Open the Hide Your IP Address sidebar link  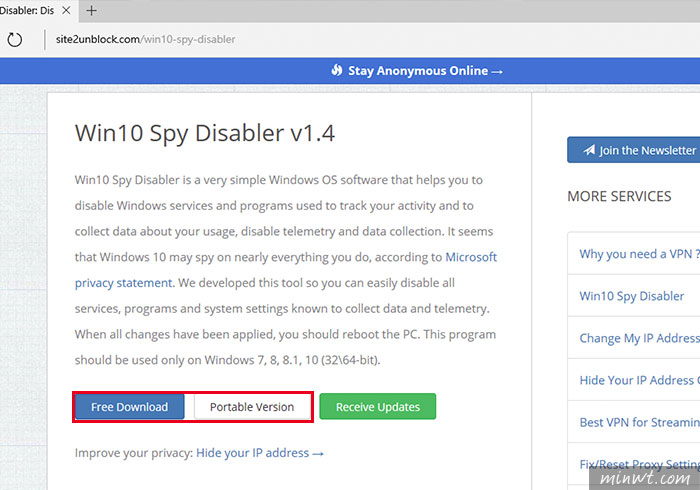point(639,380)
